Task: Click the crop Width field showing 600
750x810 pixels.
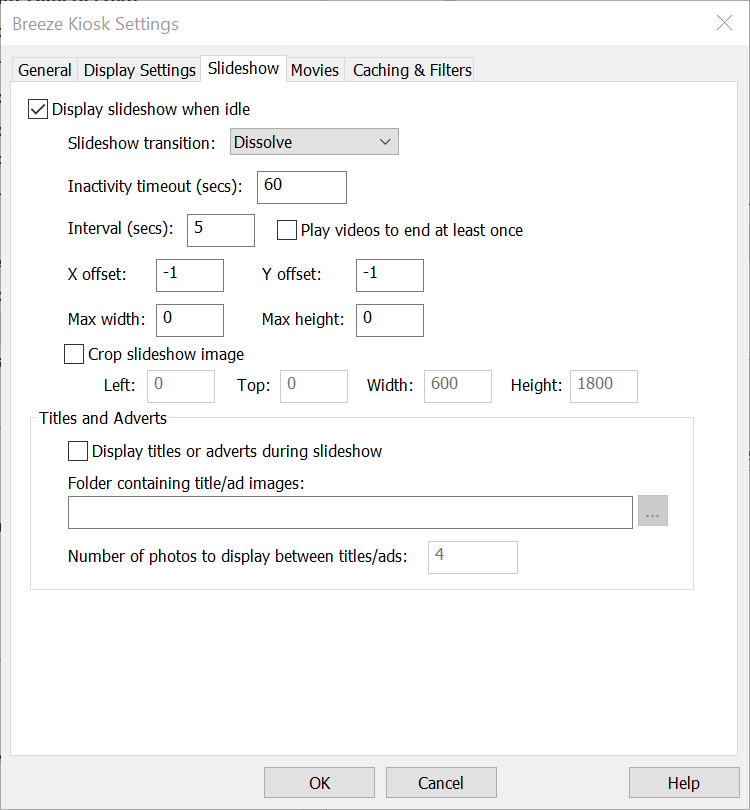Action: (x=458, y=386)
